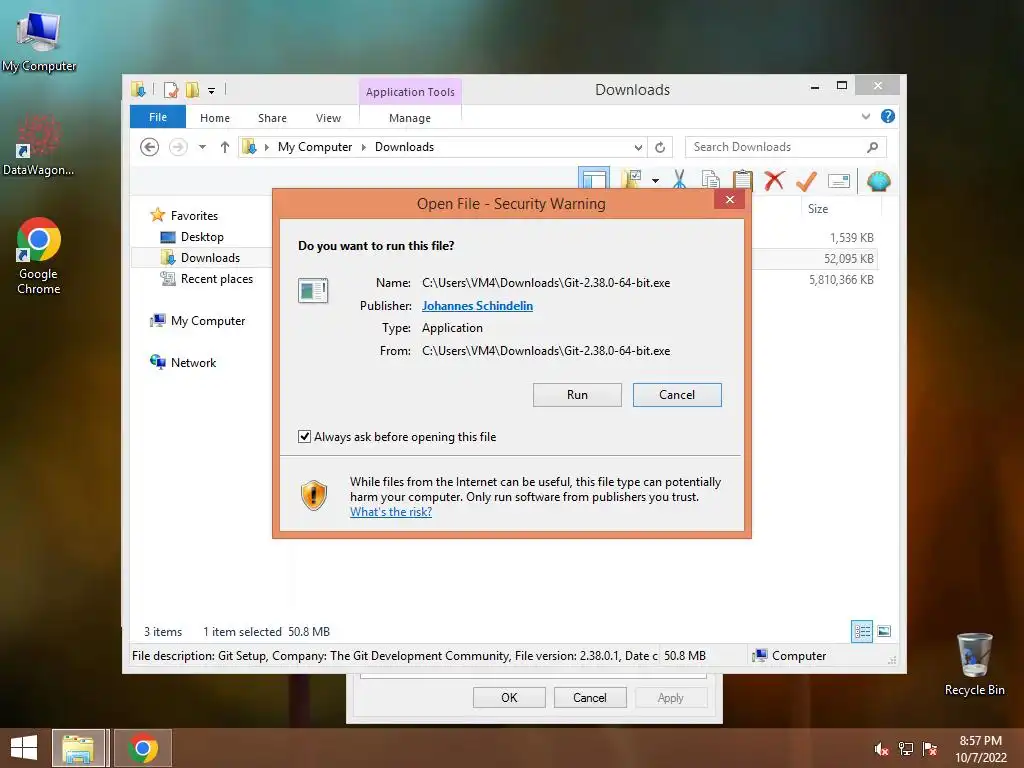This screenshot has width=1024, height=768.
Task: Click the orange checkmark Properties toolbar icon
Action: 807,180
